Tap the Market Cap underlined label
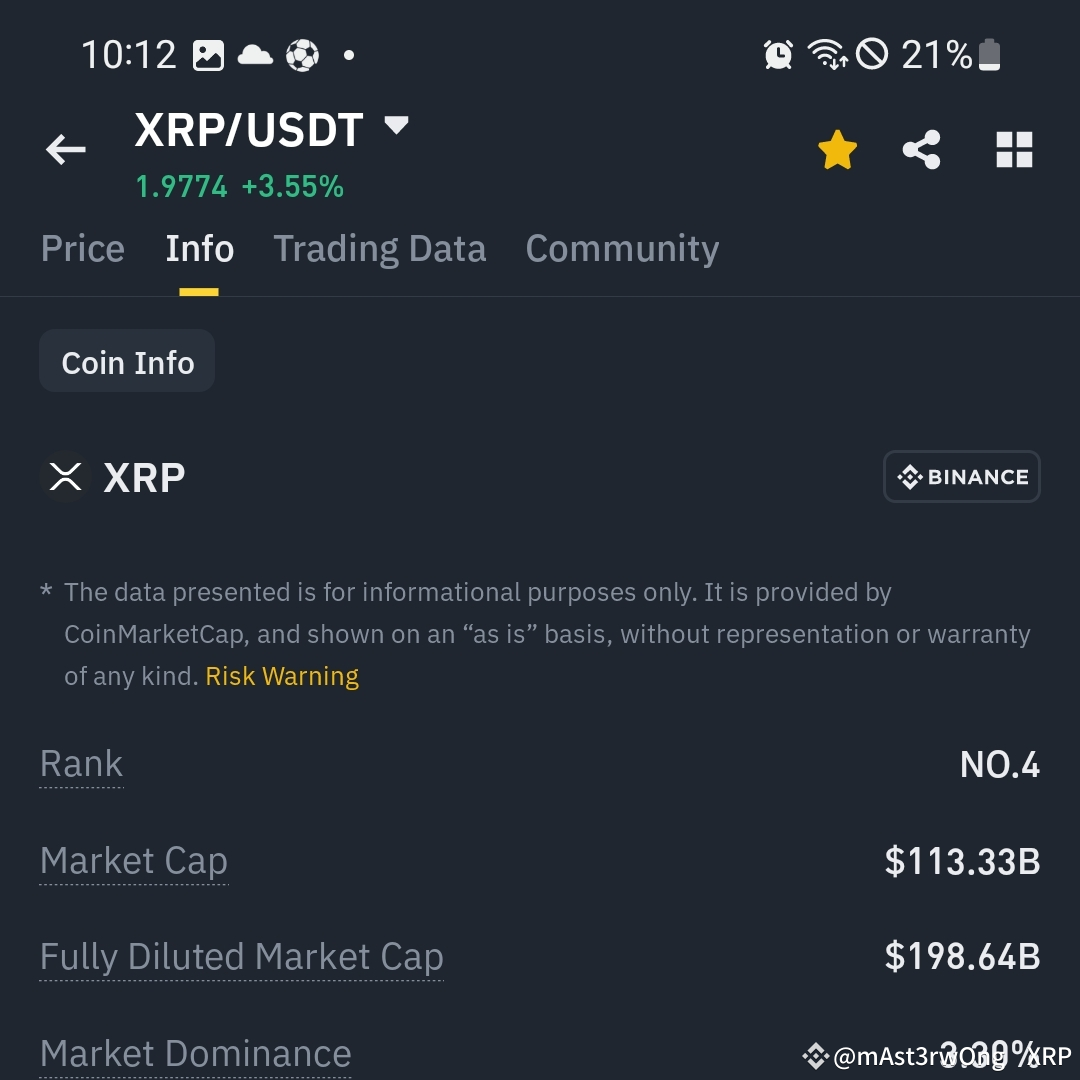Image resolution: width=1080 pixels, height=1080 pixels. point(133,860)
